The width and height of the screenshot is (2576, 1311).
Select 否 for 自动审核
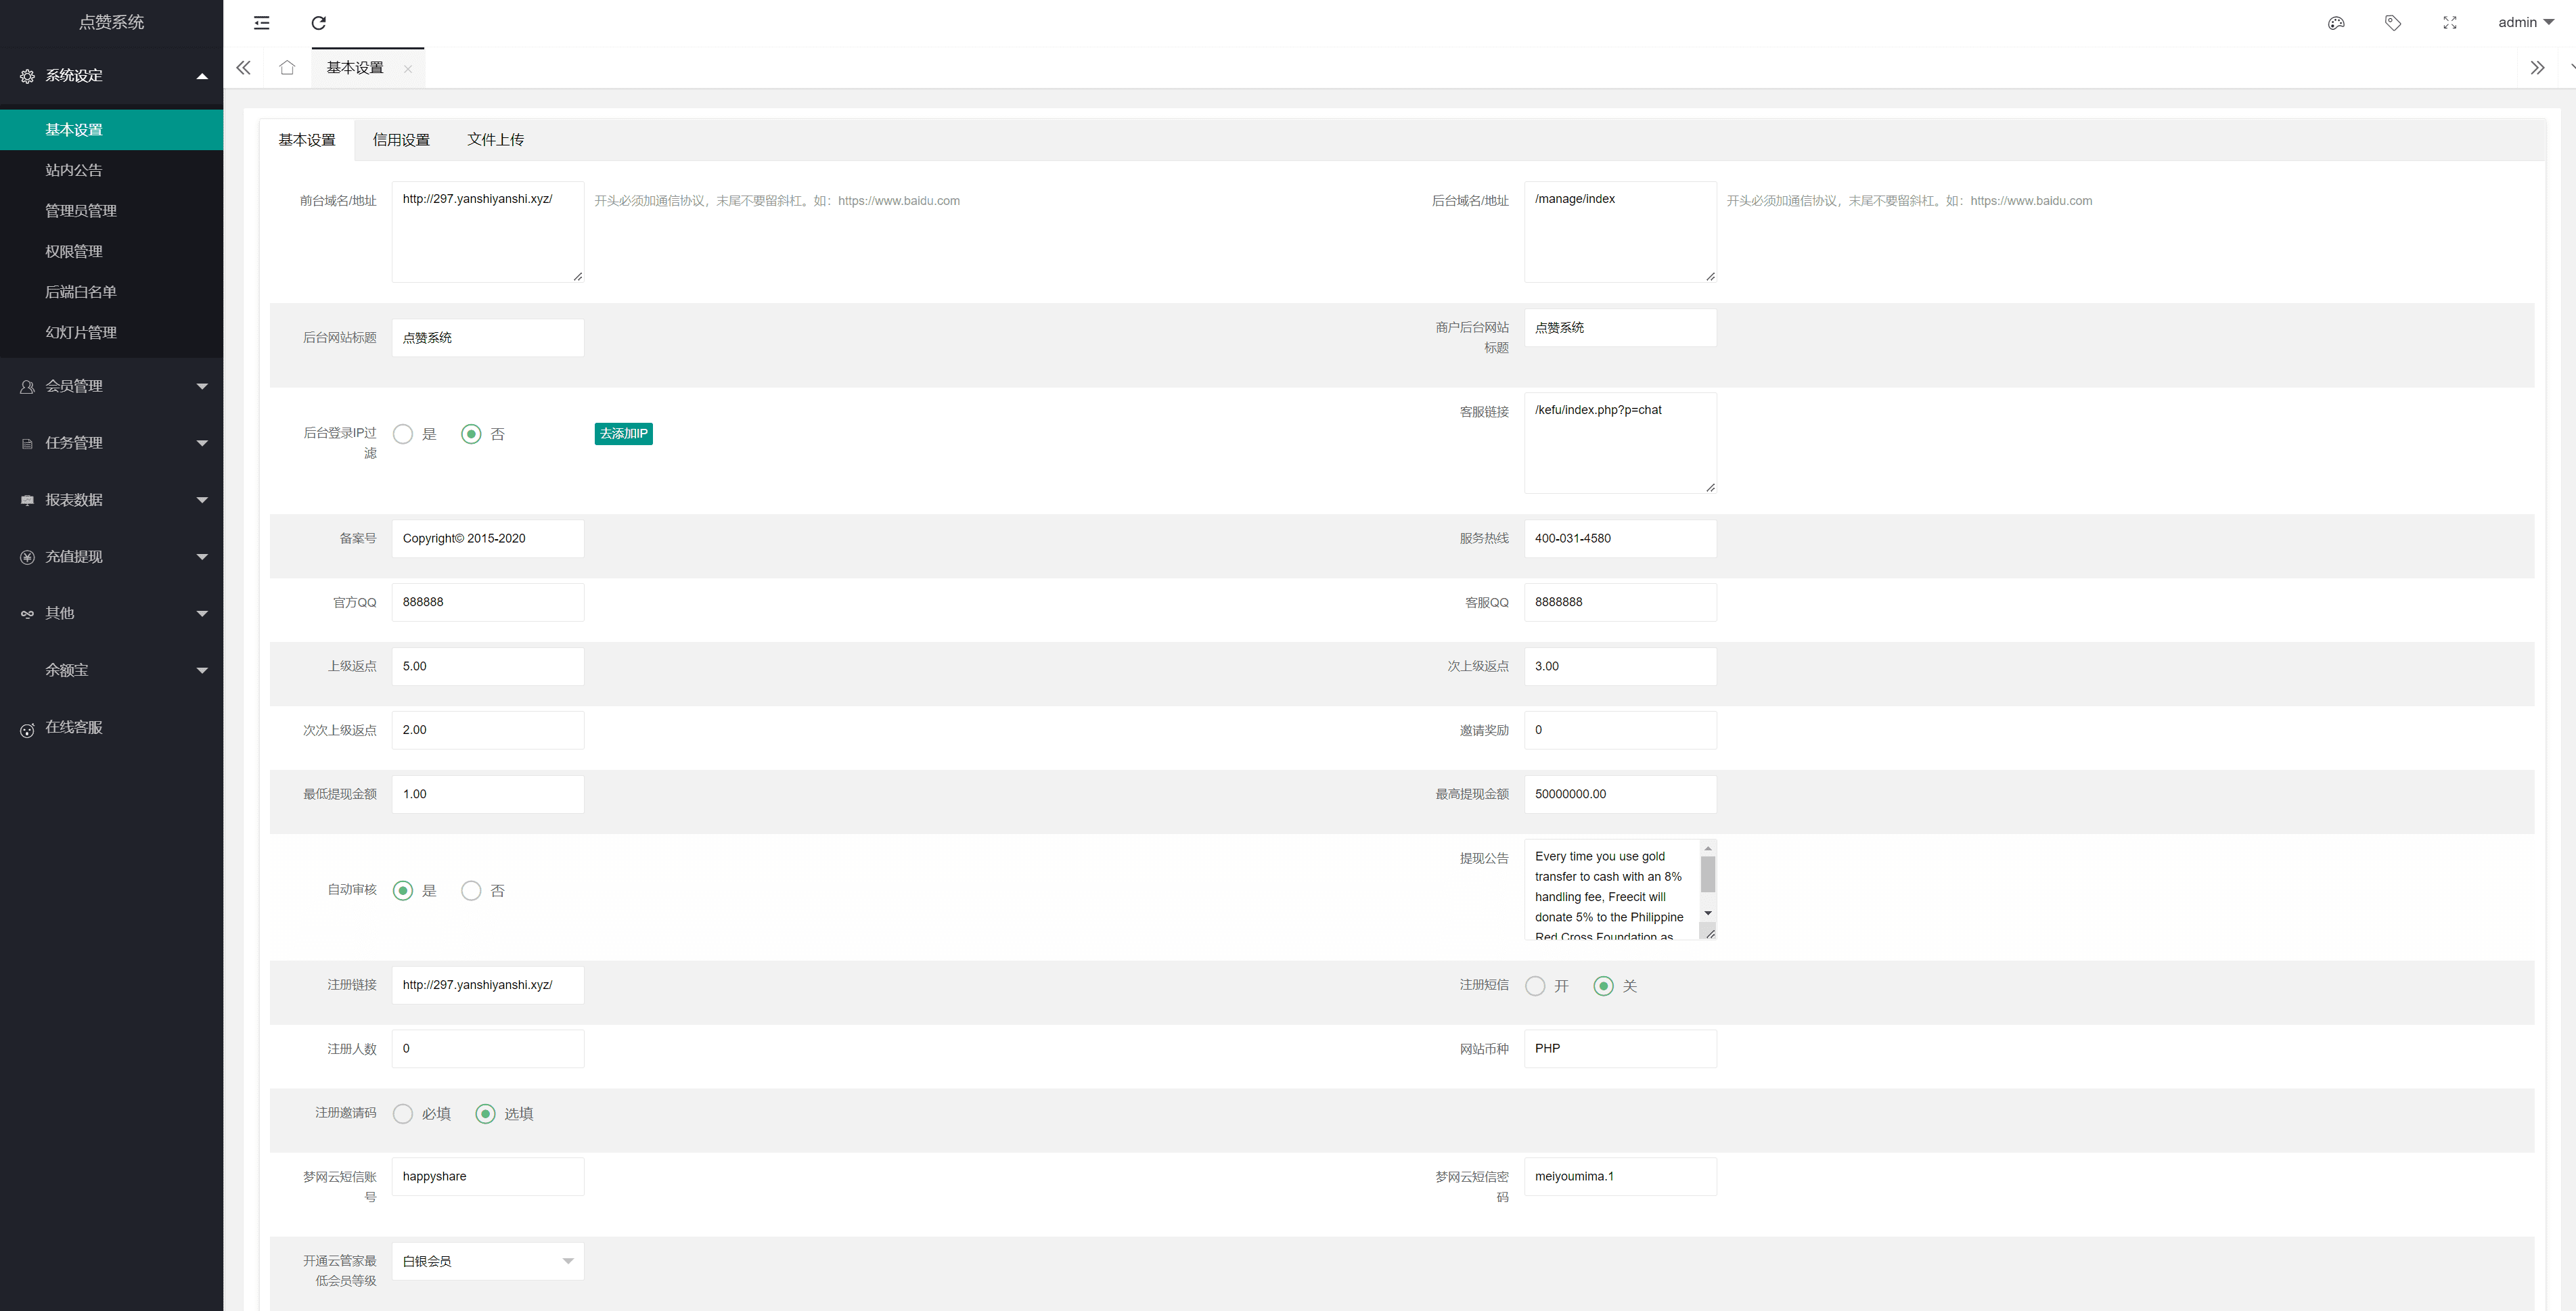(x=471, y=891)
